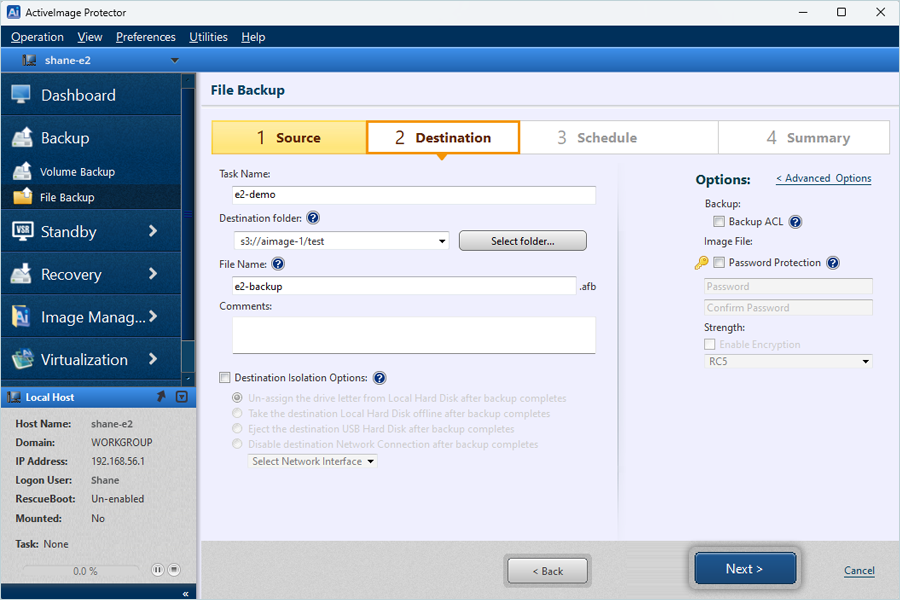Click the Virtualization icon
900x600 pixels.
pyautogui.click(x=22, y=359)
